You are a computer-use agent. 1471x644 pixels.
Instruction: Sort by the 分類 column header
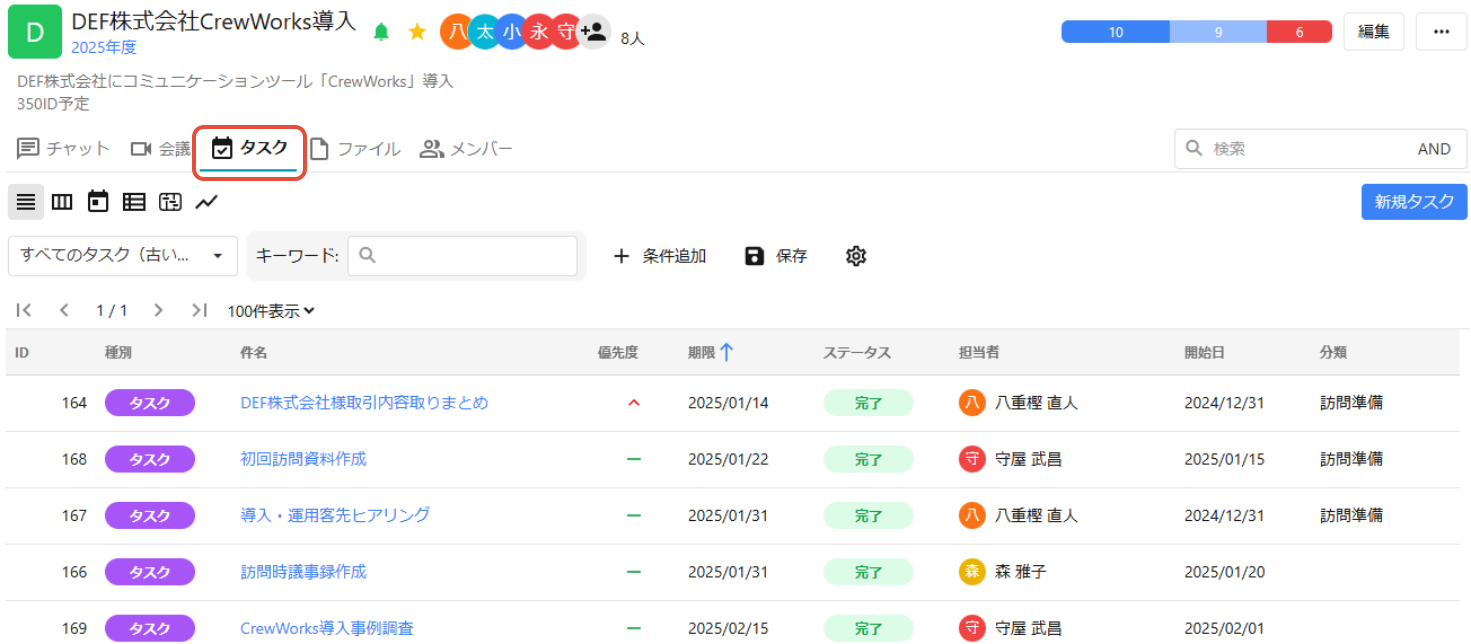[1333, 353]
